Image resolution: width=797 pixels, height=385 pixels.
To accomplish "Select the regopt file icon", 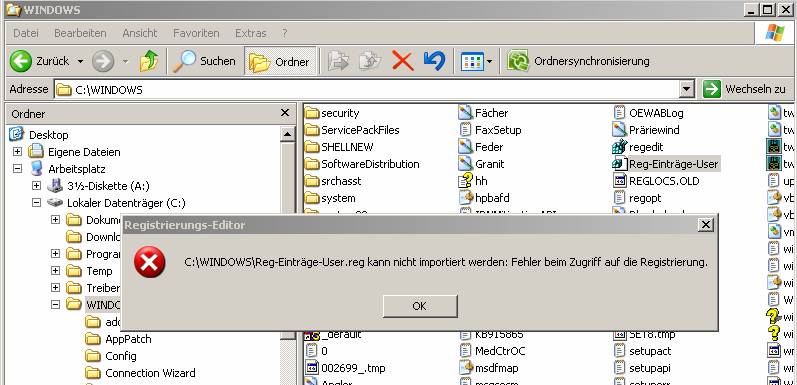I will click(x=619, y=198).
